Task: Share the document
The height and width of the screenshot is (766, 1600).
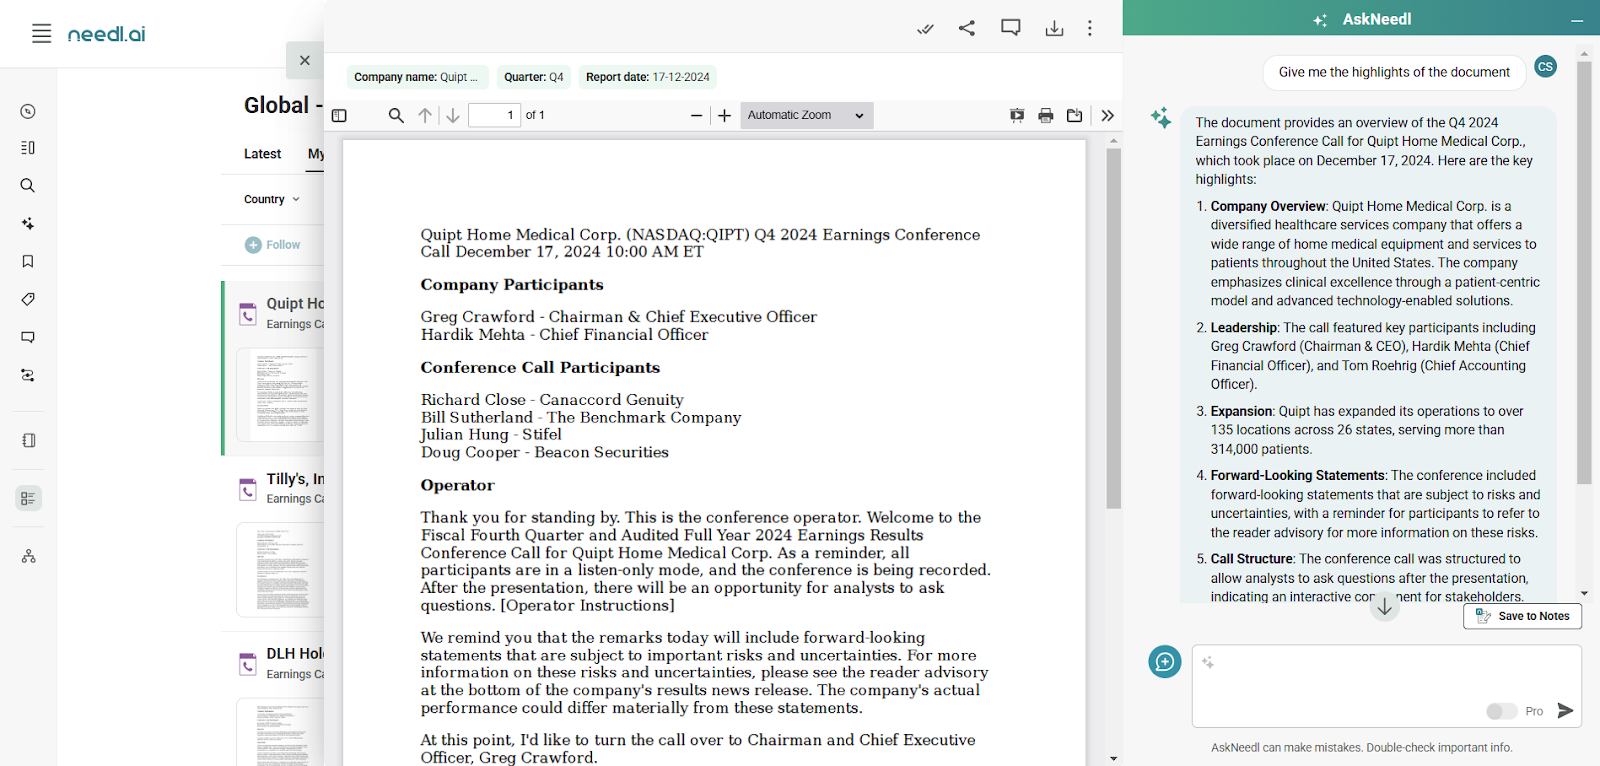Action: (x=967, y=28)
